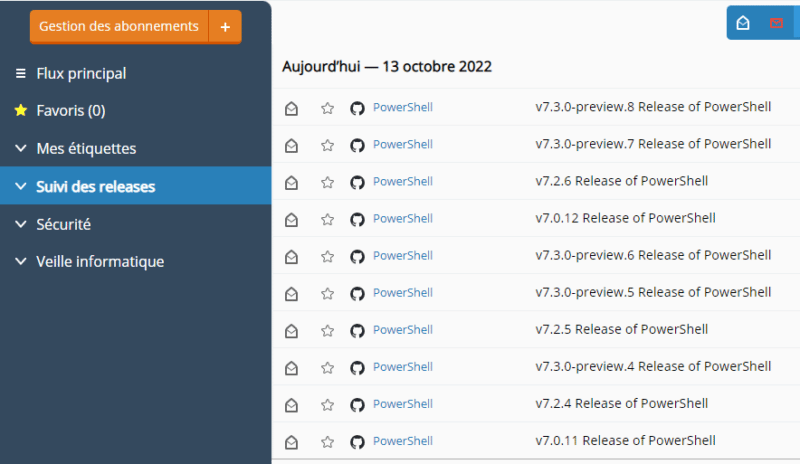
Task: Open PowerShell feed link in v7.3.0-preview.8 row
Action: (x=403, y=107)
